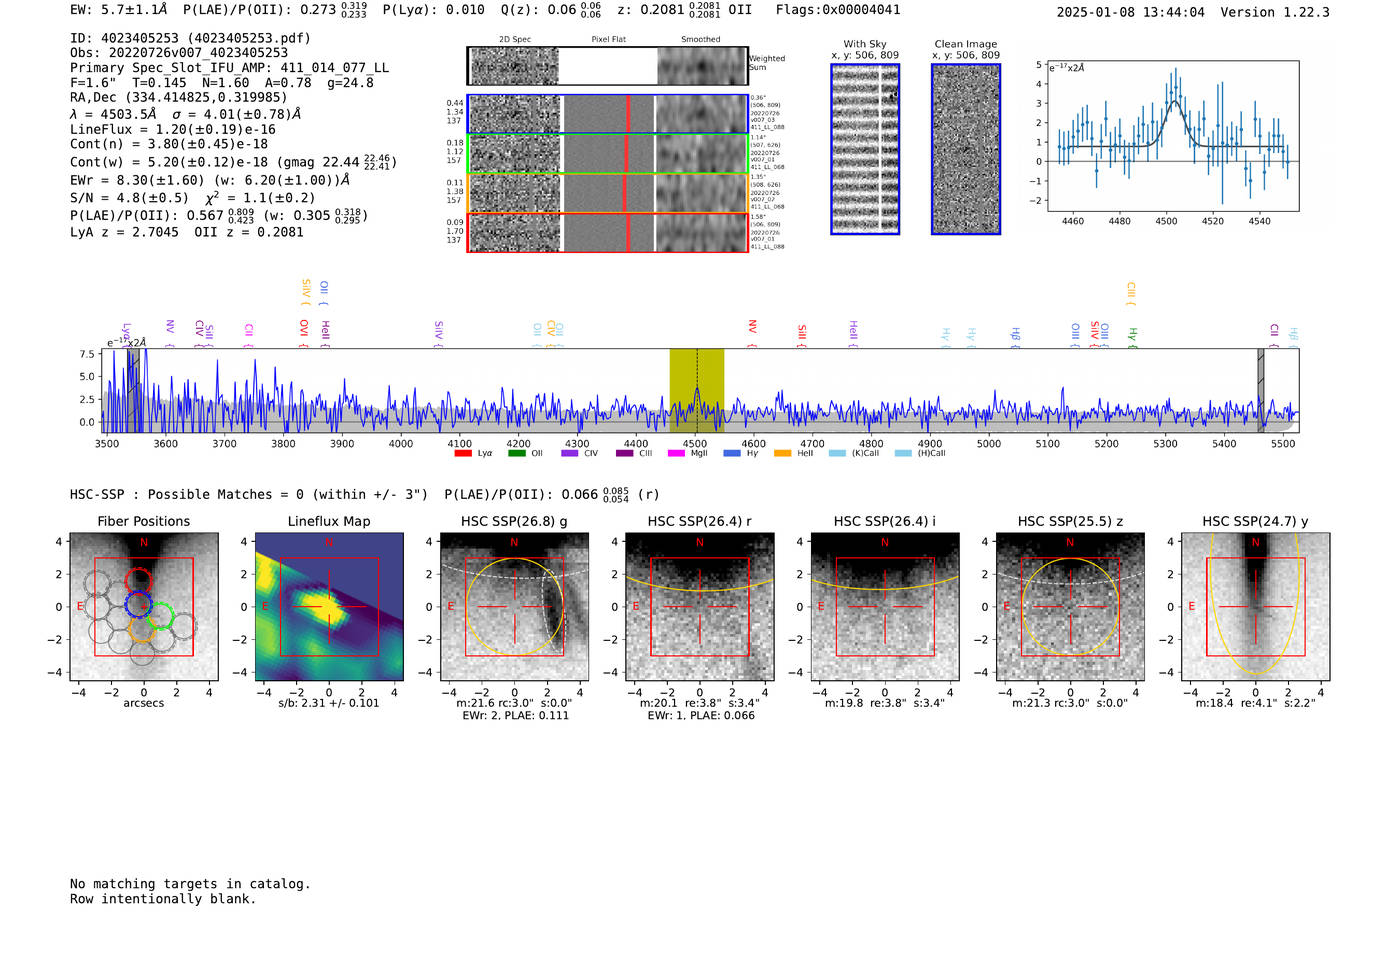
Task: Select the HSC SSP(26.4) i cutout
Action: tap(885, 607)
